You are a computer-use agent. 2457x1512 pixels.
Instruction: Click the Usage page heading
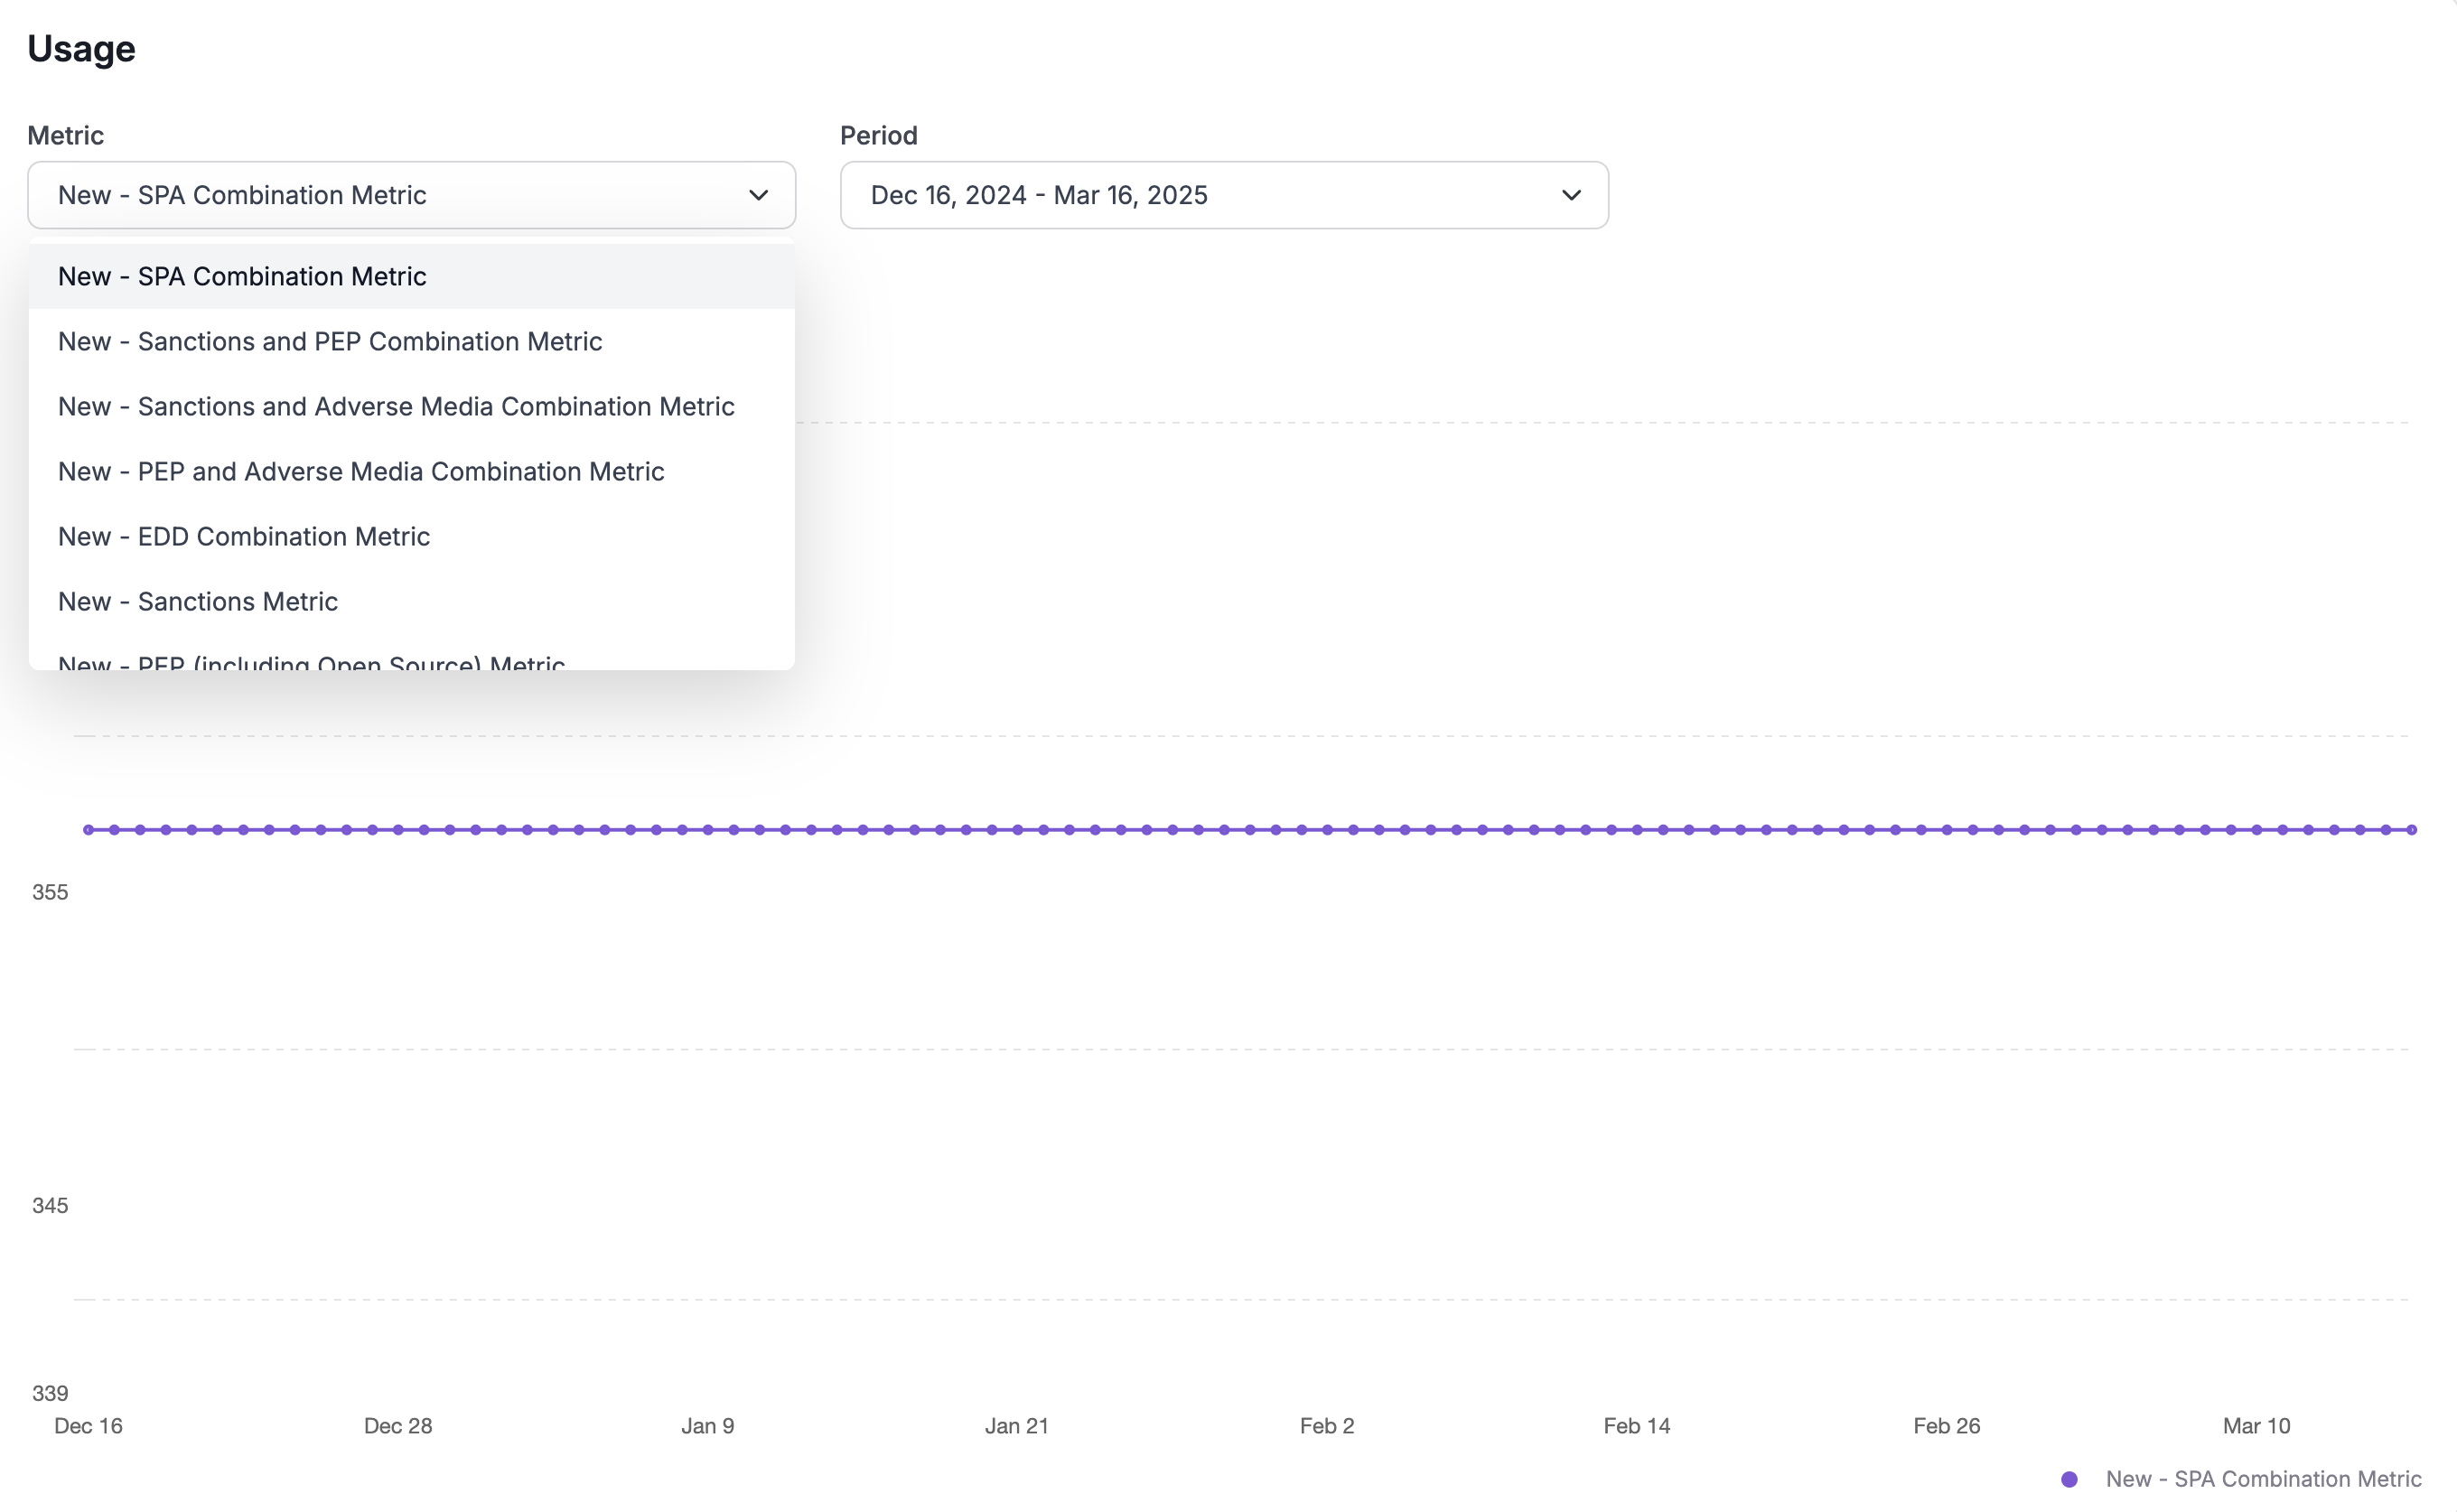click(x=81, y=49)
